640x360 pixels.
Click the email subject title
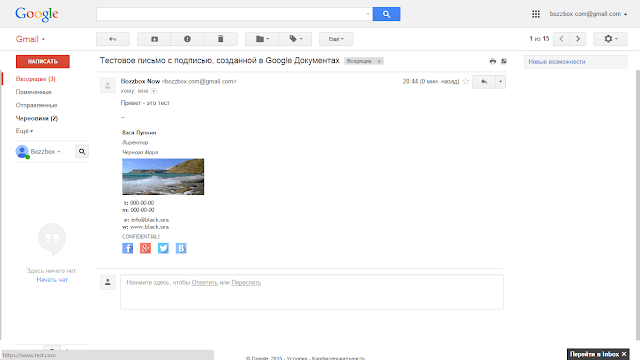point(220,60)
